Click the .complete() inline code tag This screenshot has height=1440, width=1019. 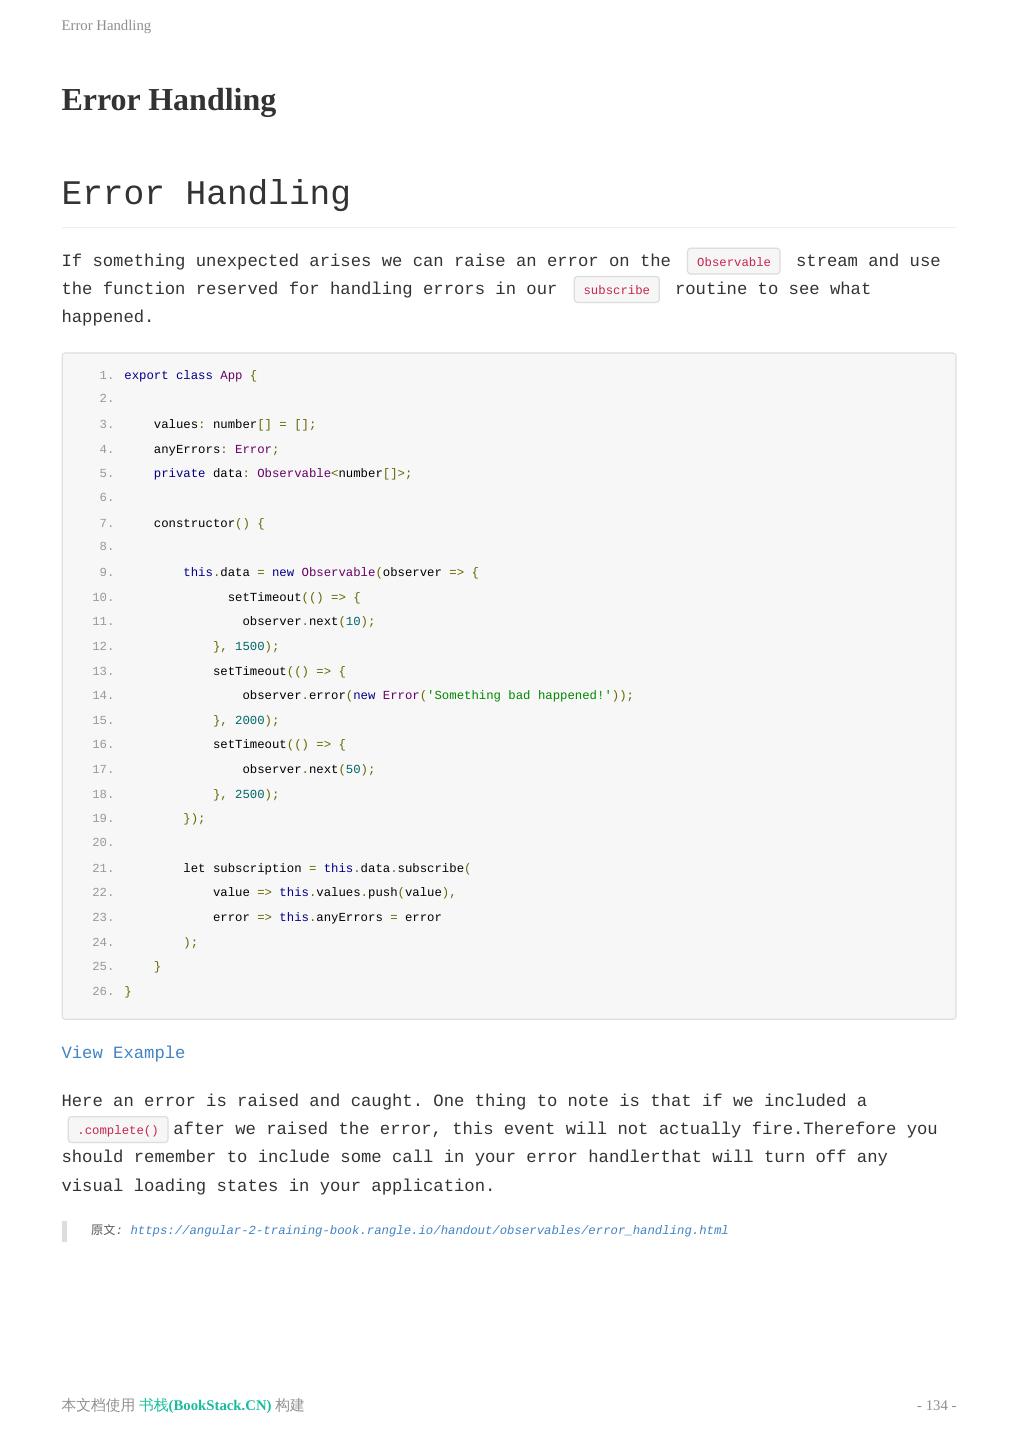click(x=118, y=1130)
